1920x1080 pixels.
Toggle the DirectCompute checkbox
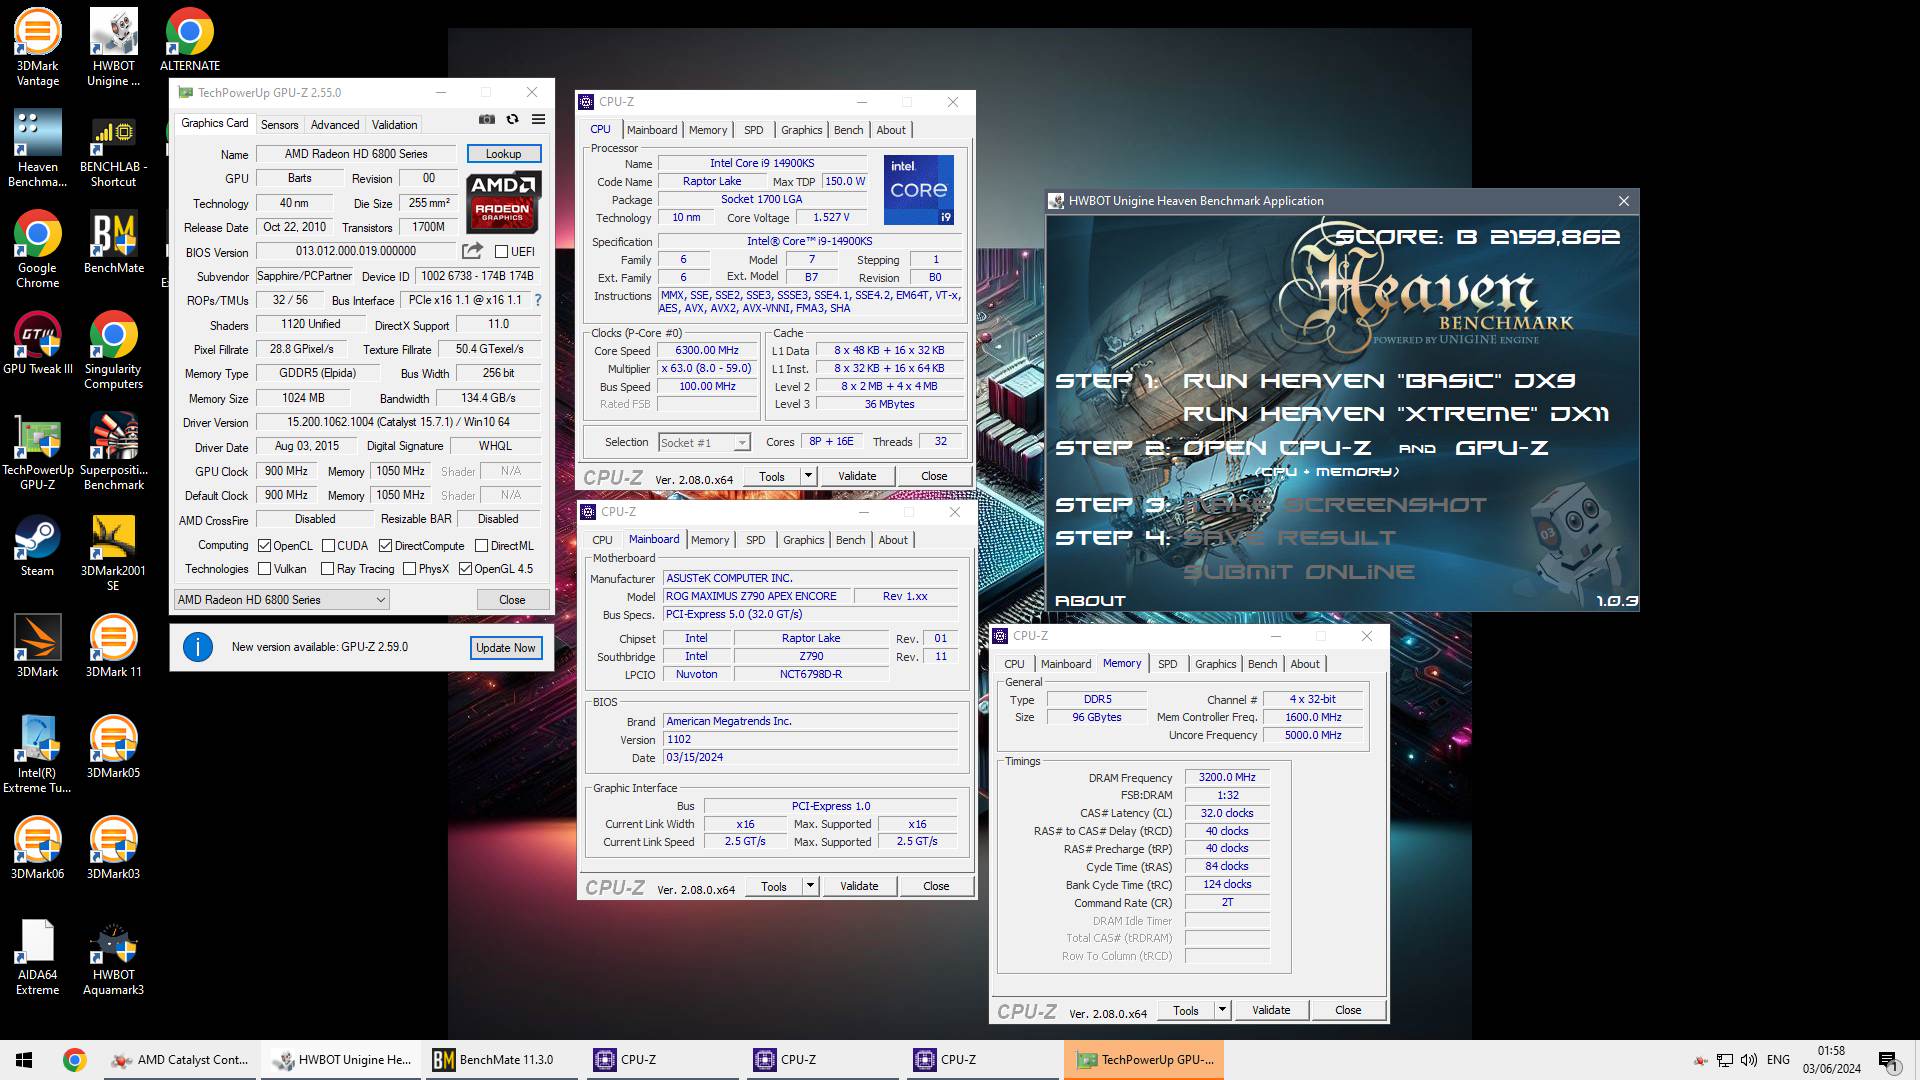click(x=385, y=546)
